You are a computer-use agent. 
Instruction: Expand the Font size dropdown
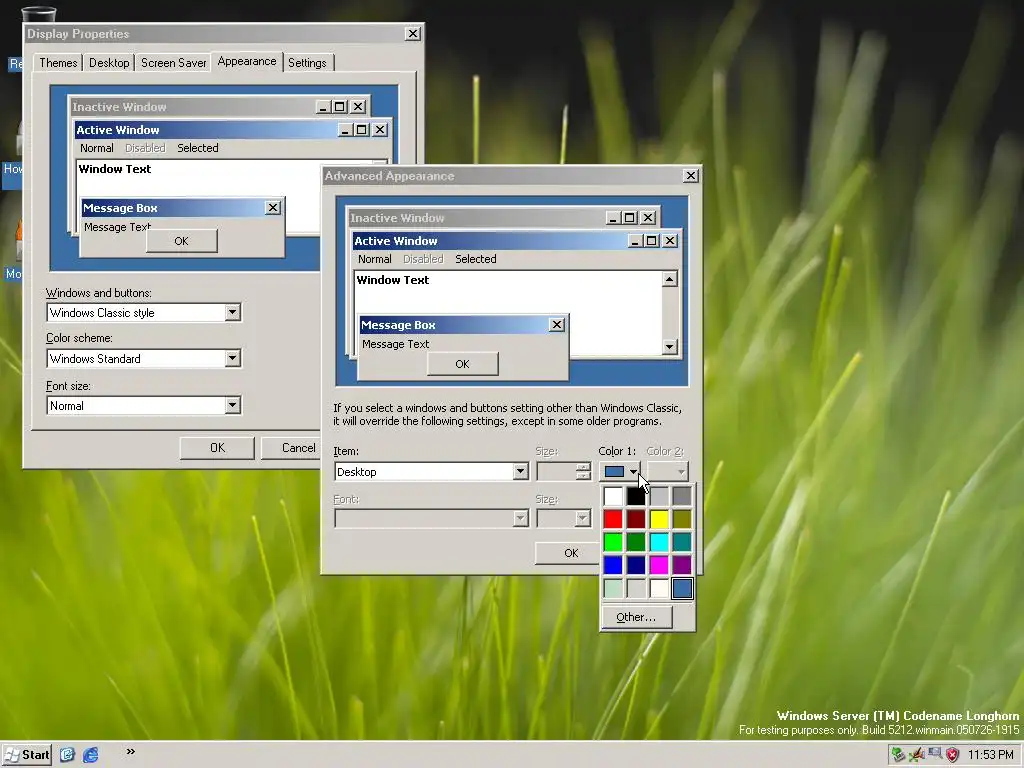pyautogui.click(x=232, y=406)
